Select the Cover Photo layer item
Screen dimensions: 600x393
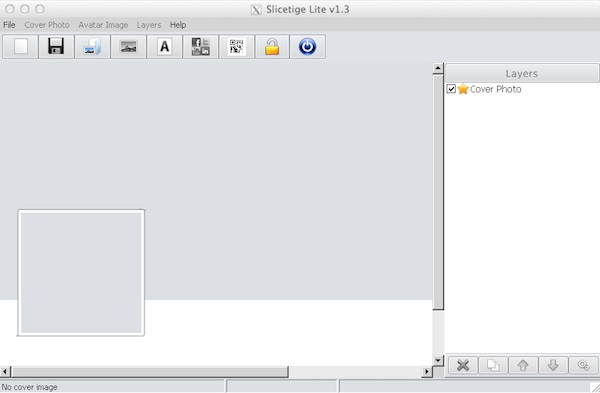(495, 89)
